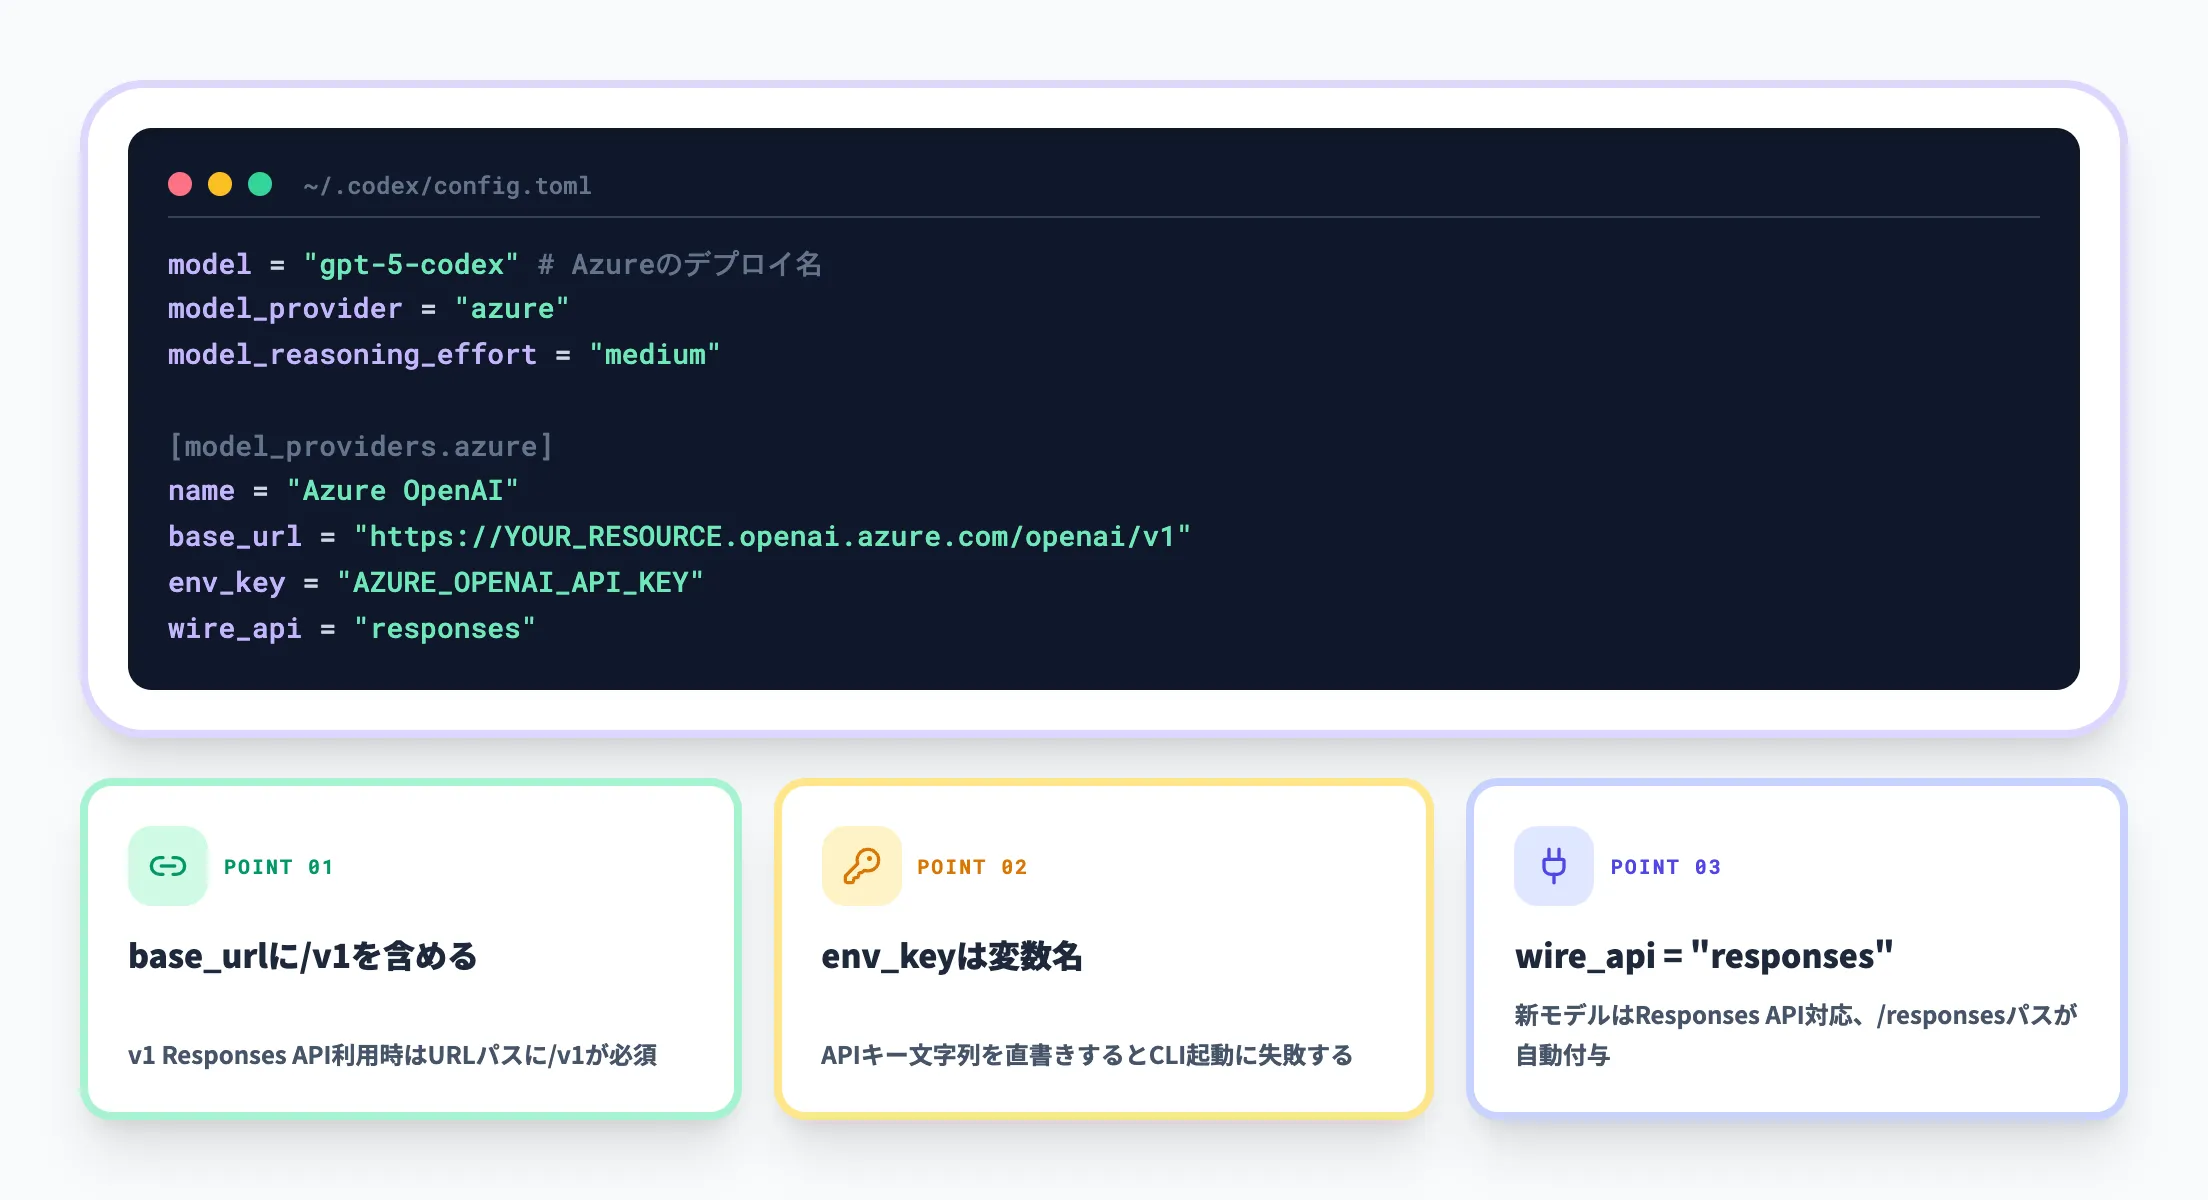Click the POINT 01 label
Viewport: 2208px width, 1200px height.
tap(278, 867)
